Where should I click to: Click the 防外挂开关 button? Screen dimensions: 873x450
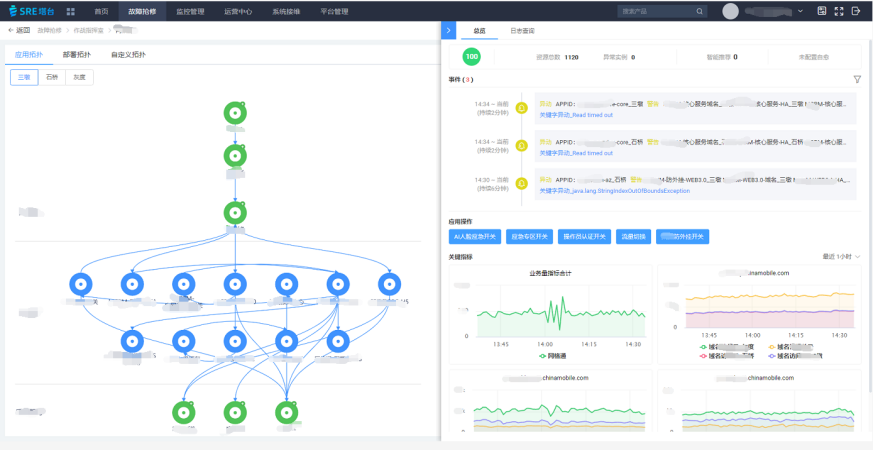683,237
